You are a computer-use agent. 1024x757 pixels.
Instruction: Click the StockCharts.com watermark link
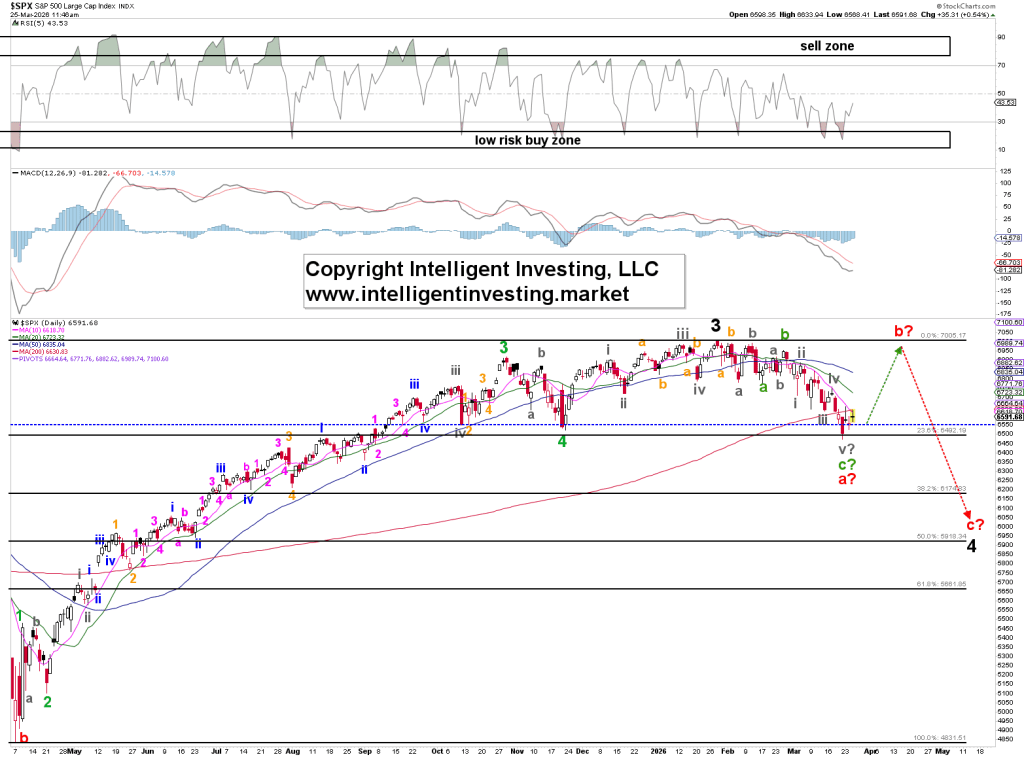[x=977, y=5]
